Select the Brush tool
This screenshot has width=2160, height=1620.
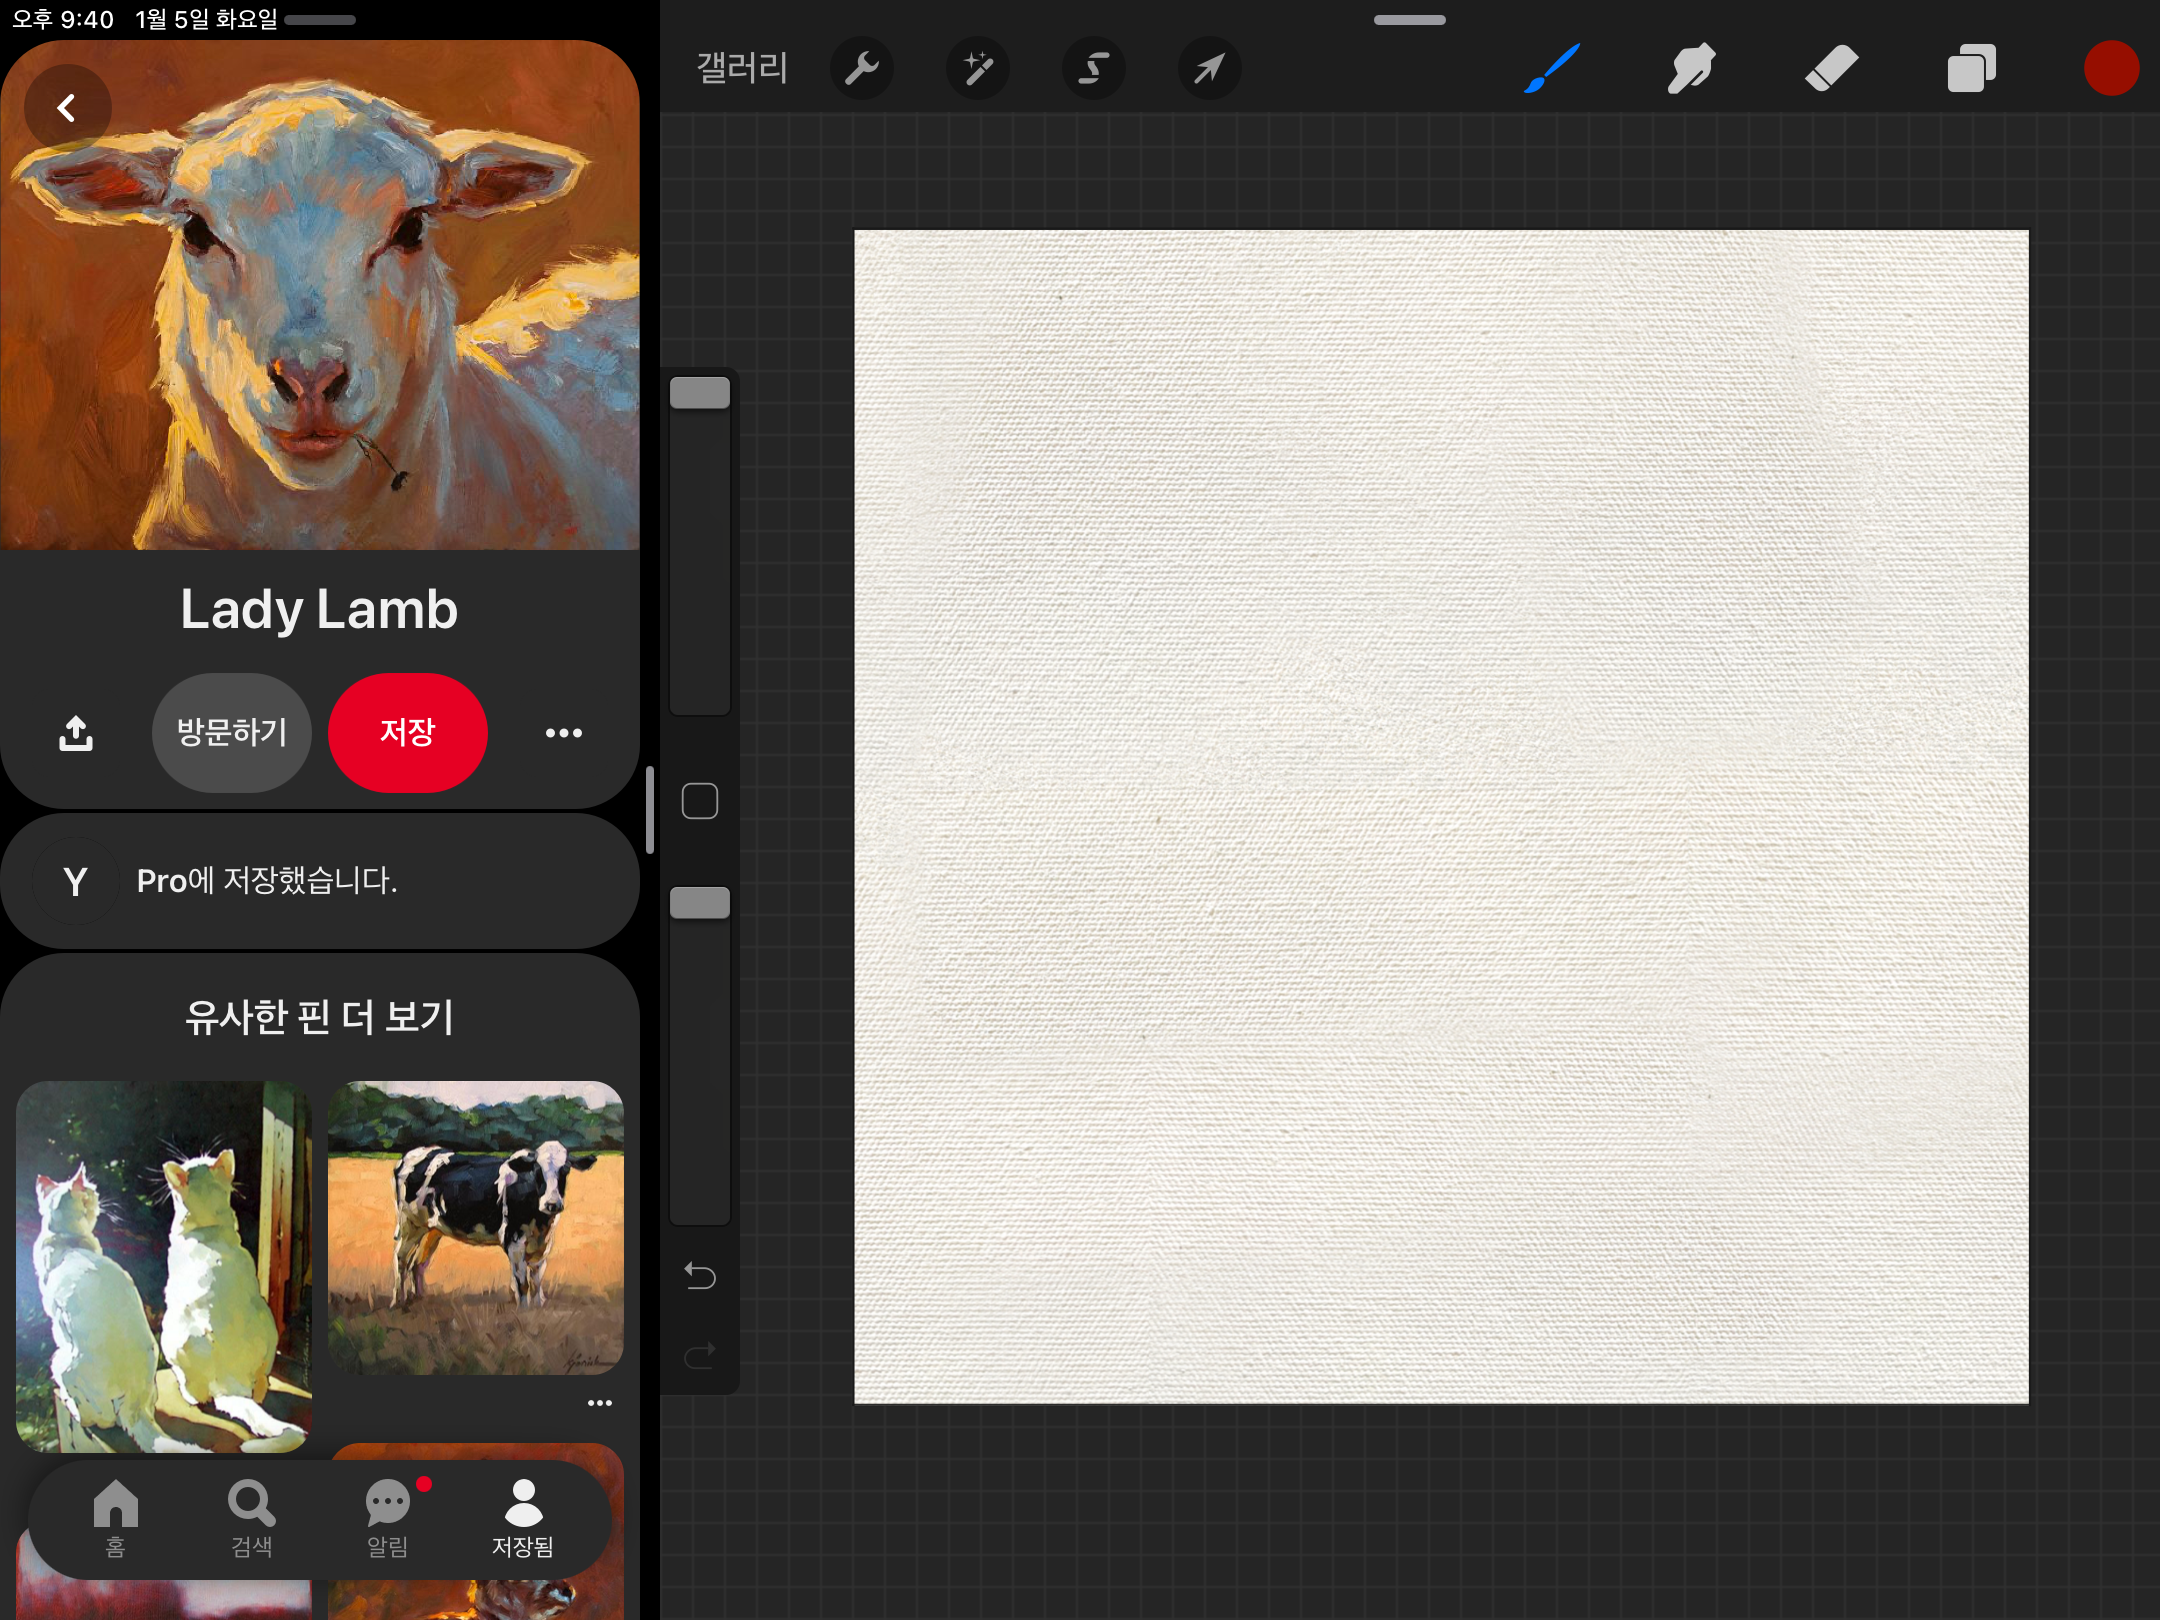click(x=1551, y=69)
